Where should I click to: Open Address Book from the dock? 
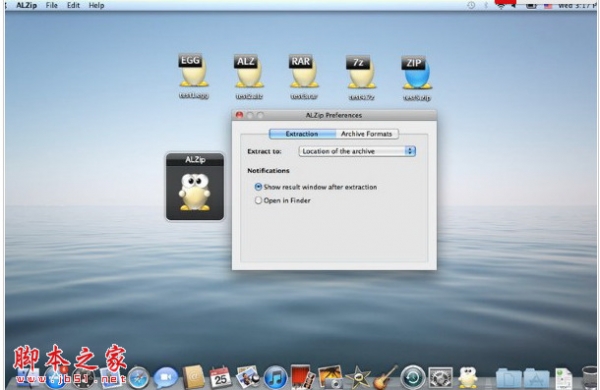(193, 377)
